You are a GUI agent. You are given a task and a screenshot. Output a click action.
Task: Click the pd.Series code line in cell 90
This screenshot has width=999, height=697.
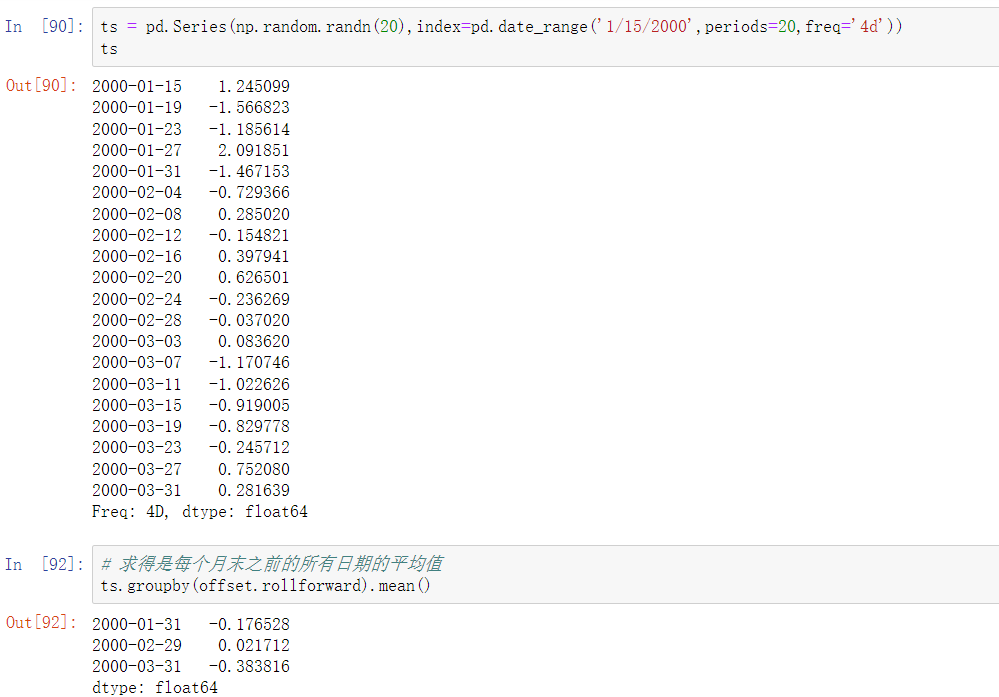pyautogui.click(x=501, y=26)
